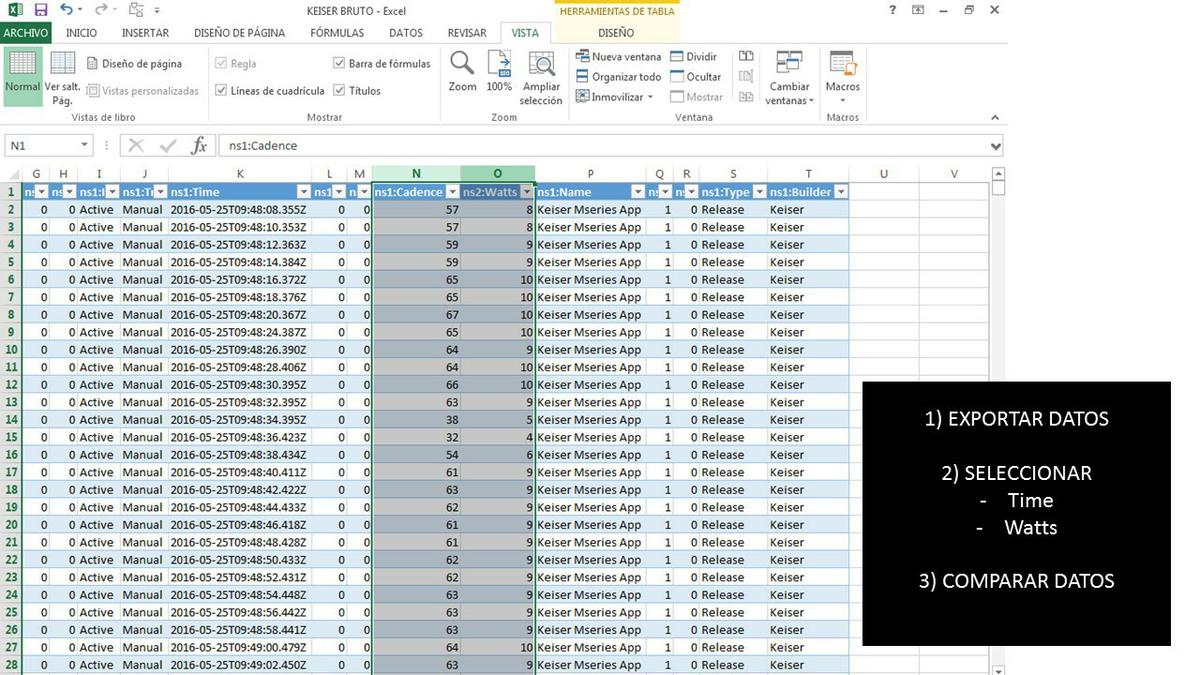Click Ampliar selección zoom icon
Viewport: 1200px width, 675px height.
click(x=541, y=66)
